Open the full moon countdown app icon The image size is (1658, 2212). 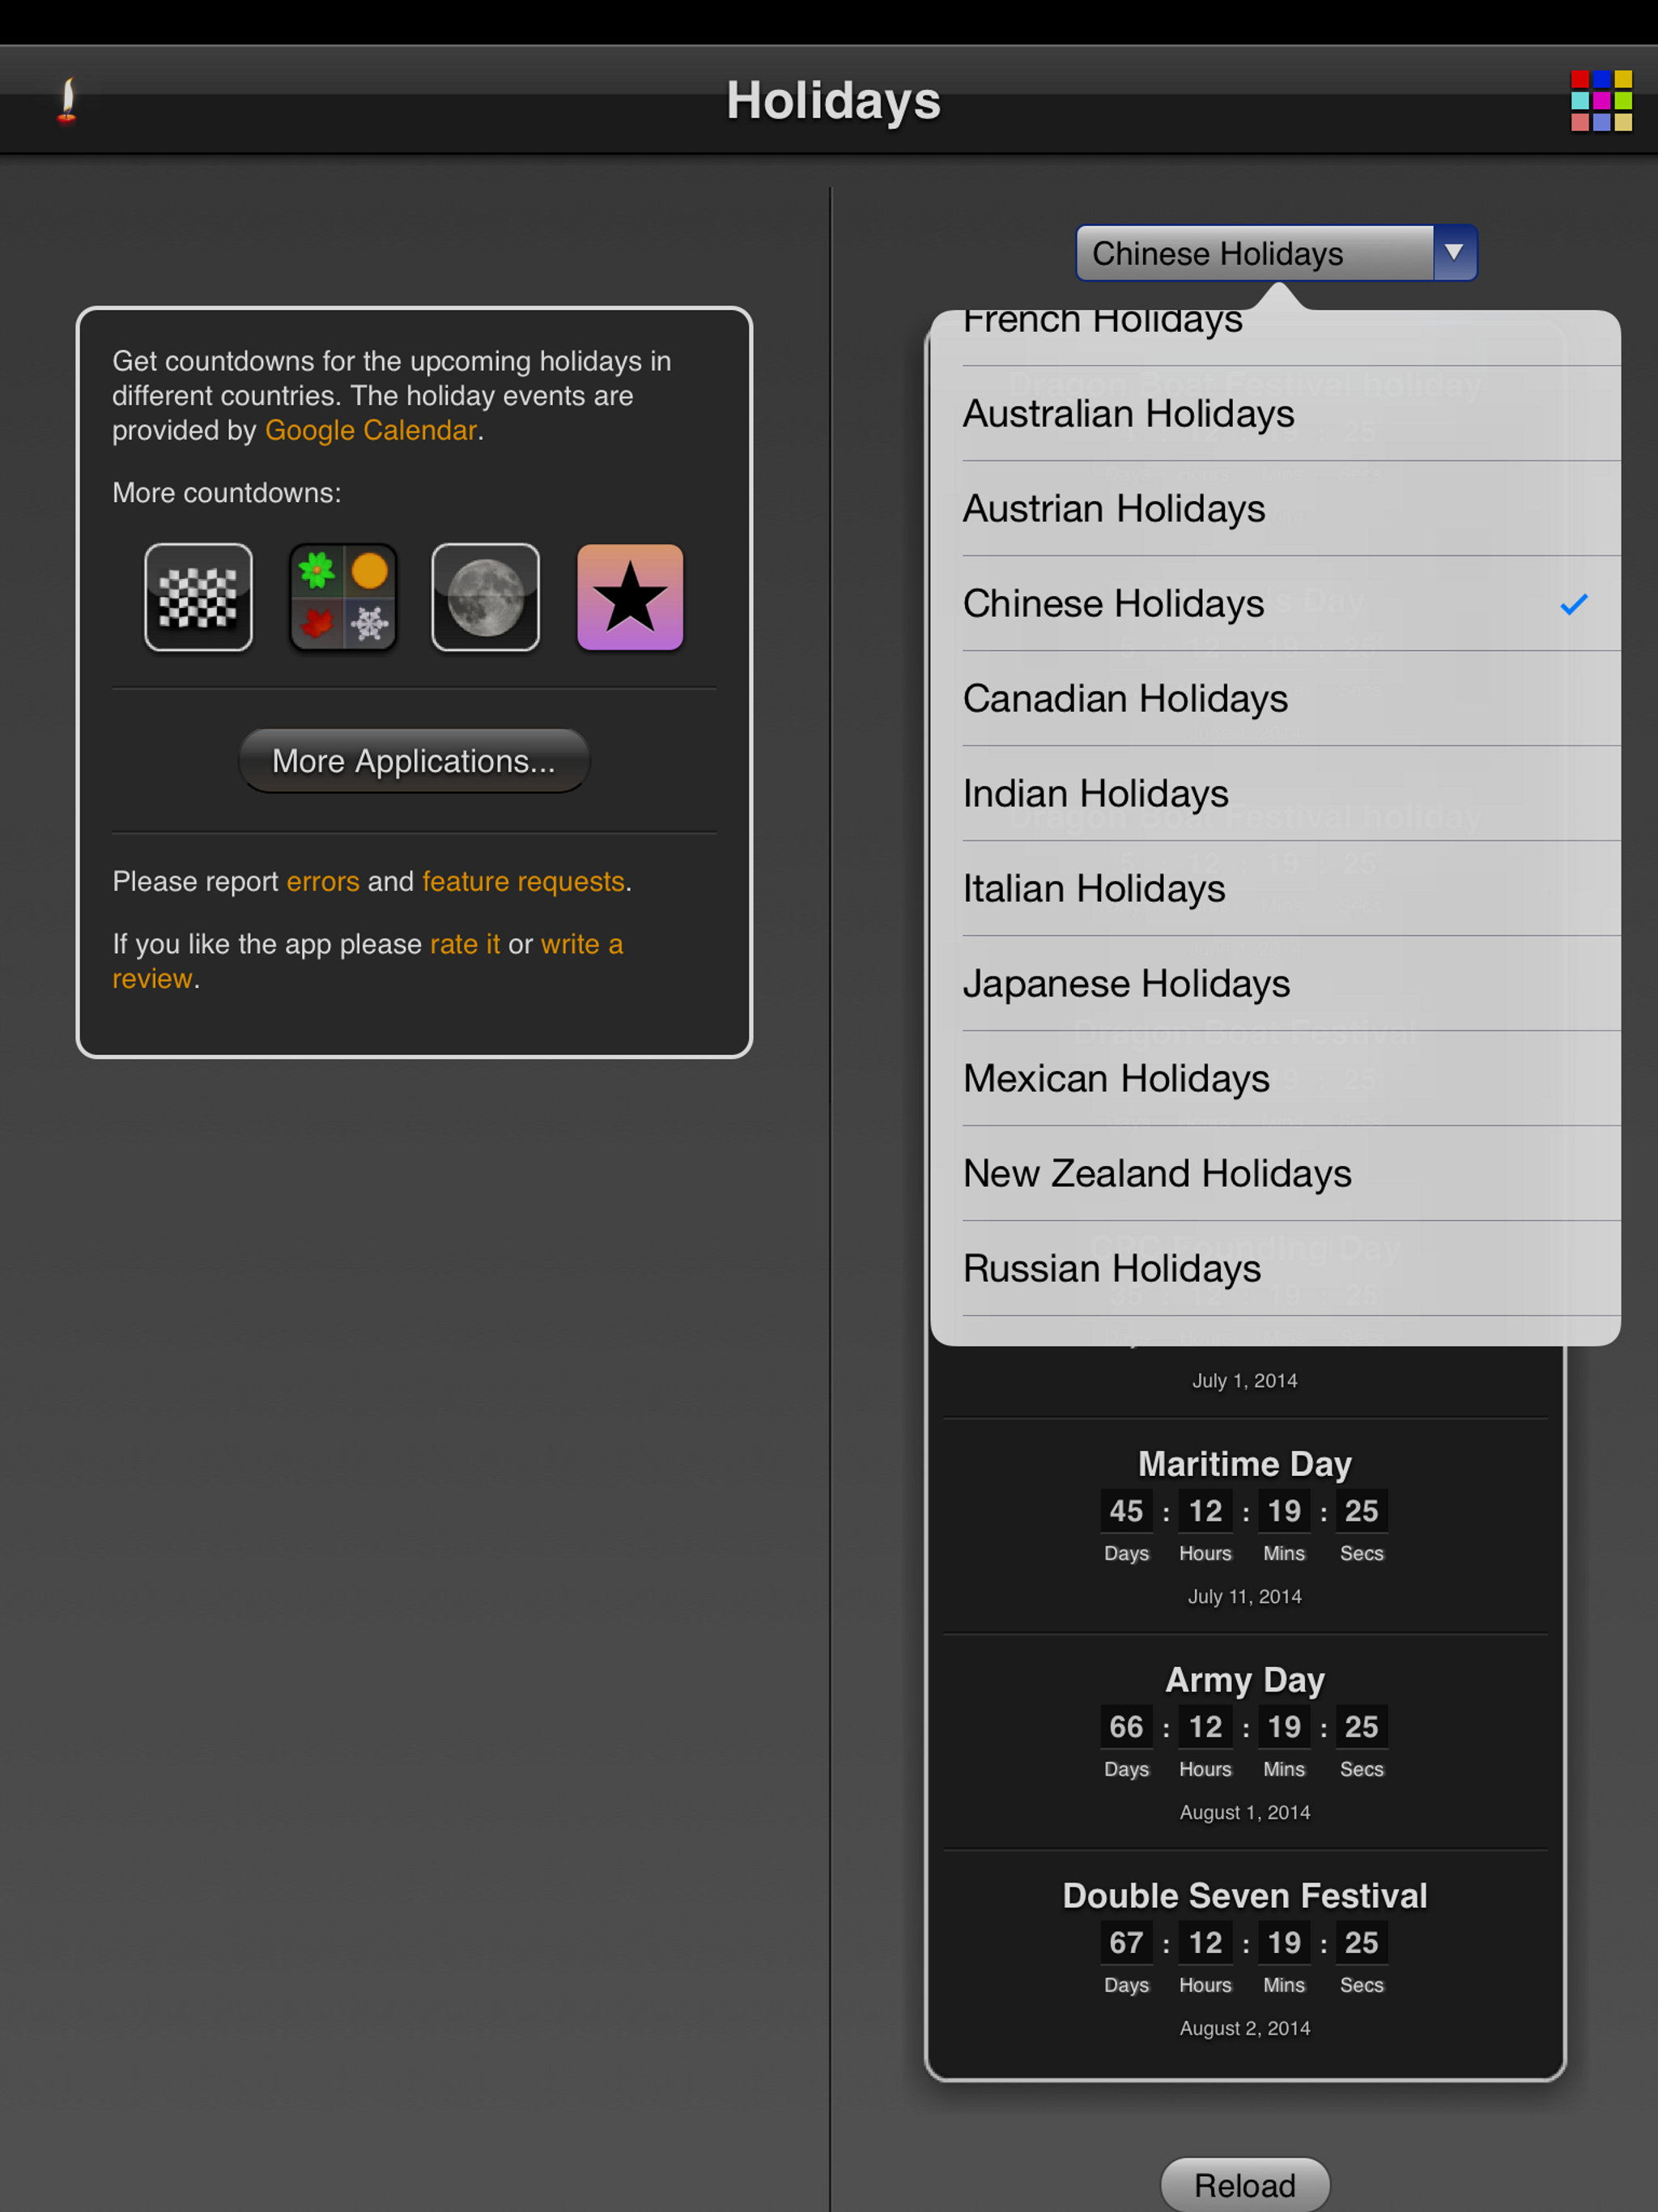click(x=486, y=597)
